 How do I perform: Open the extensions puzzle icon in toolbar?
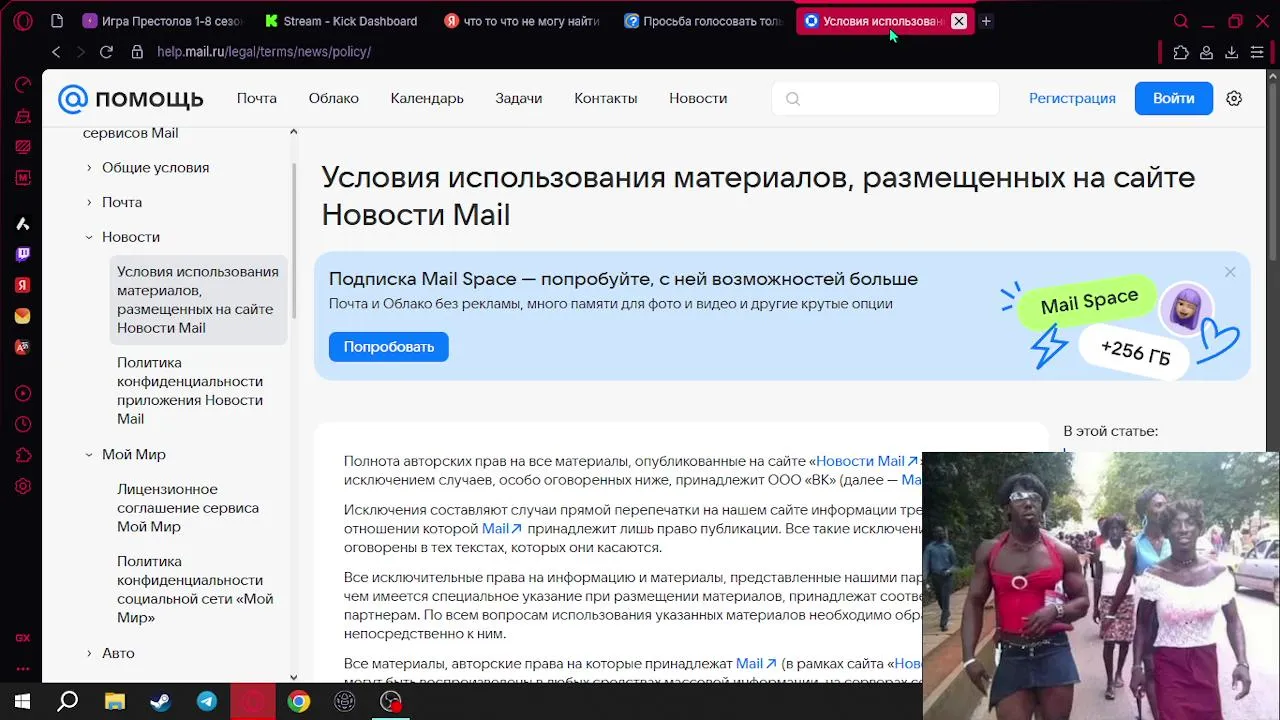coord(1181,52)
